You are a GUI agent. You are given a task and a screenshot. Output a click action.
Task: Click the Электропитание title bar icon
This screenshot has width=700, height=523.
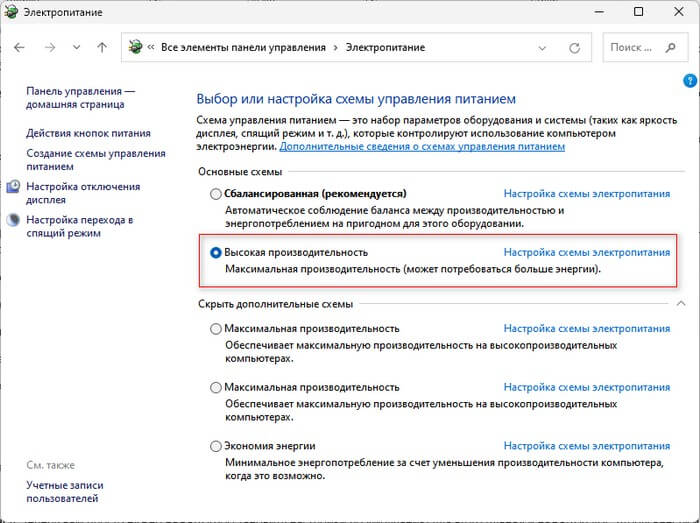10,11
